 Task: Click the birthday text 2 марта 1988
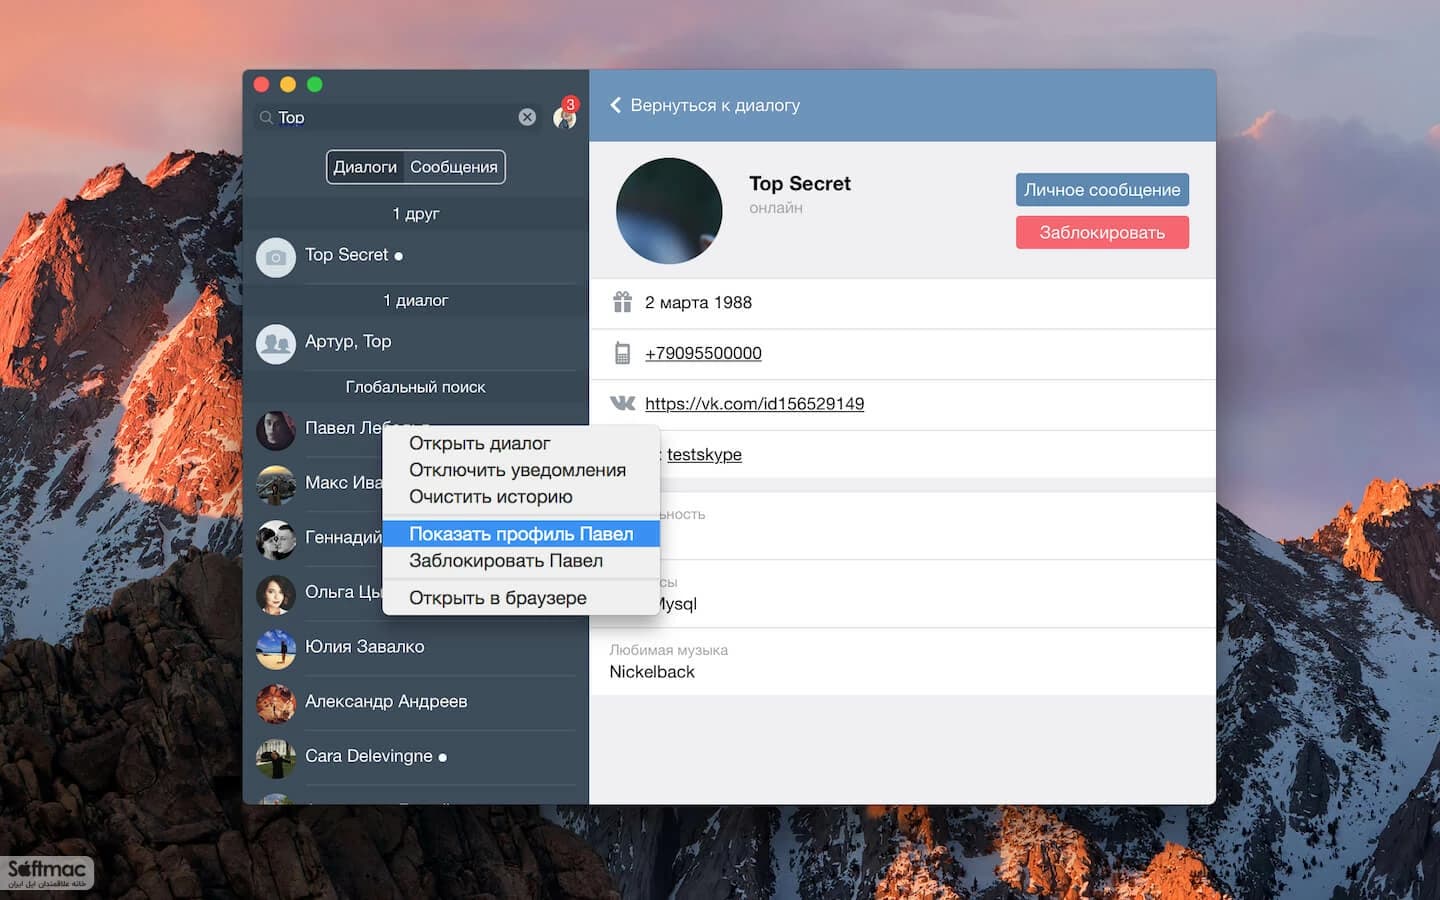pyautogui.click(x=698, y=302)
